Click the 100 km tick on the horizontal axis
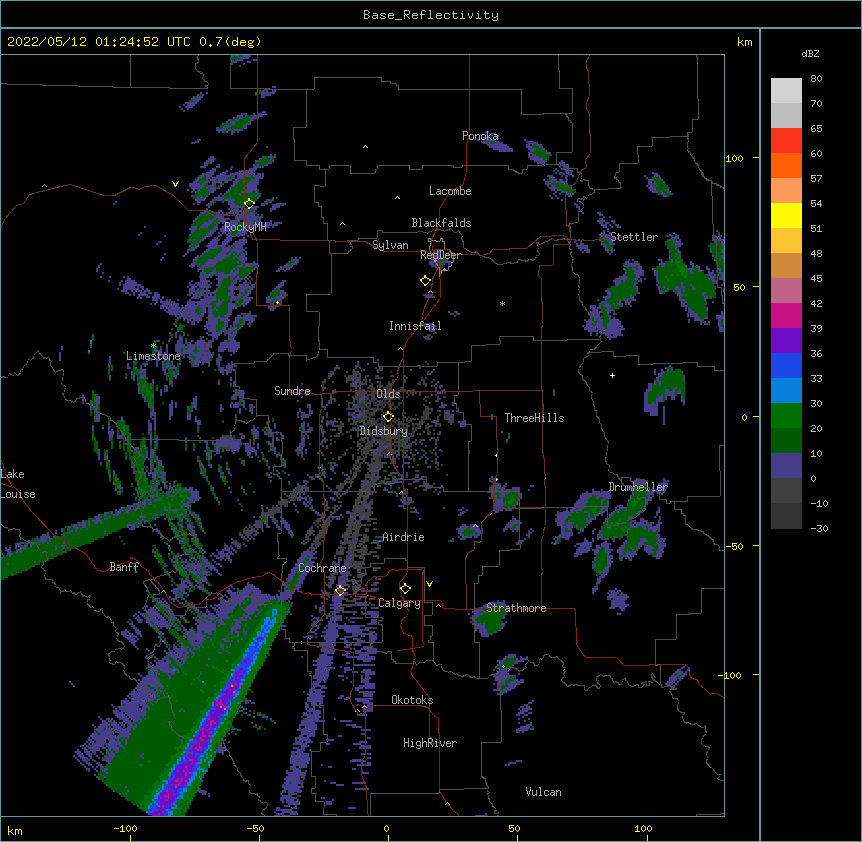Viewport: 862px width, 842px height. (643, 829)
